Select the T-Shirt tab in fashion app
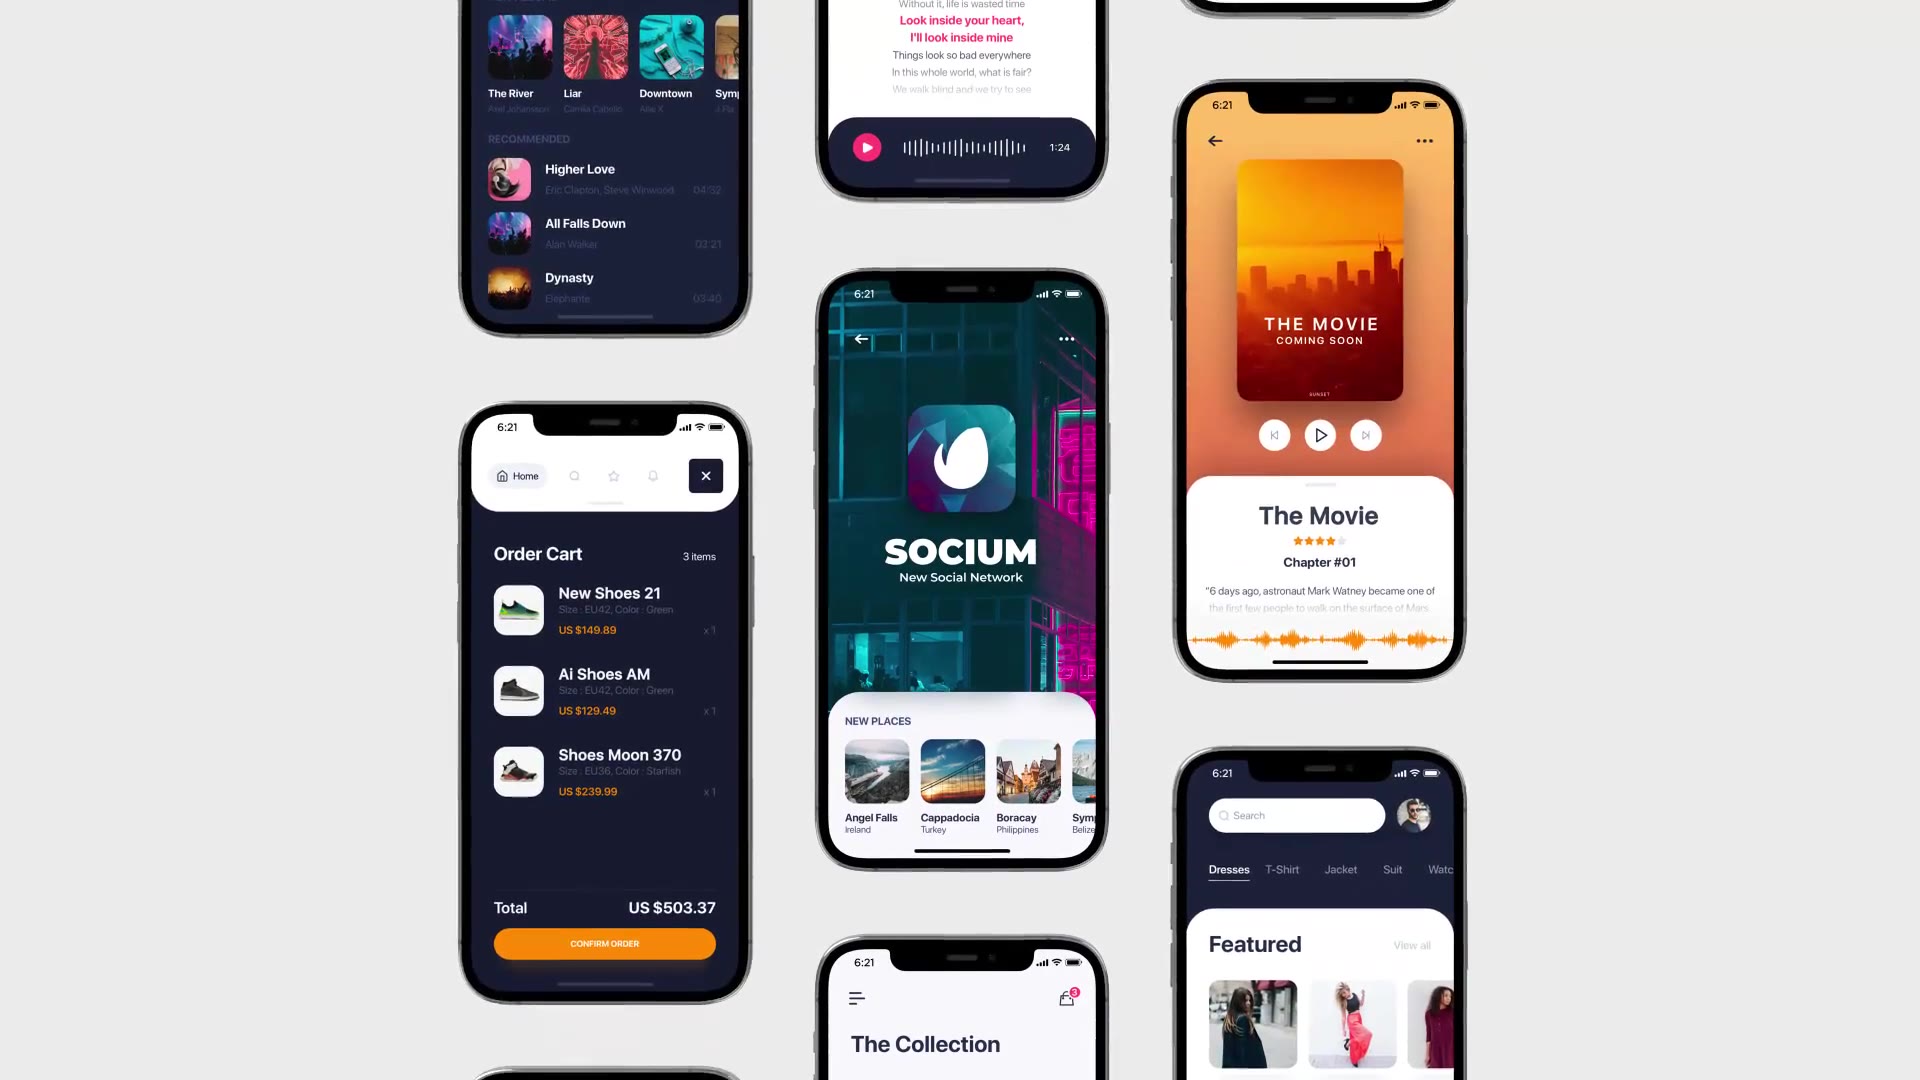The image size is (1920, 1080). [x=1280, y=869]
